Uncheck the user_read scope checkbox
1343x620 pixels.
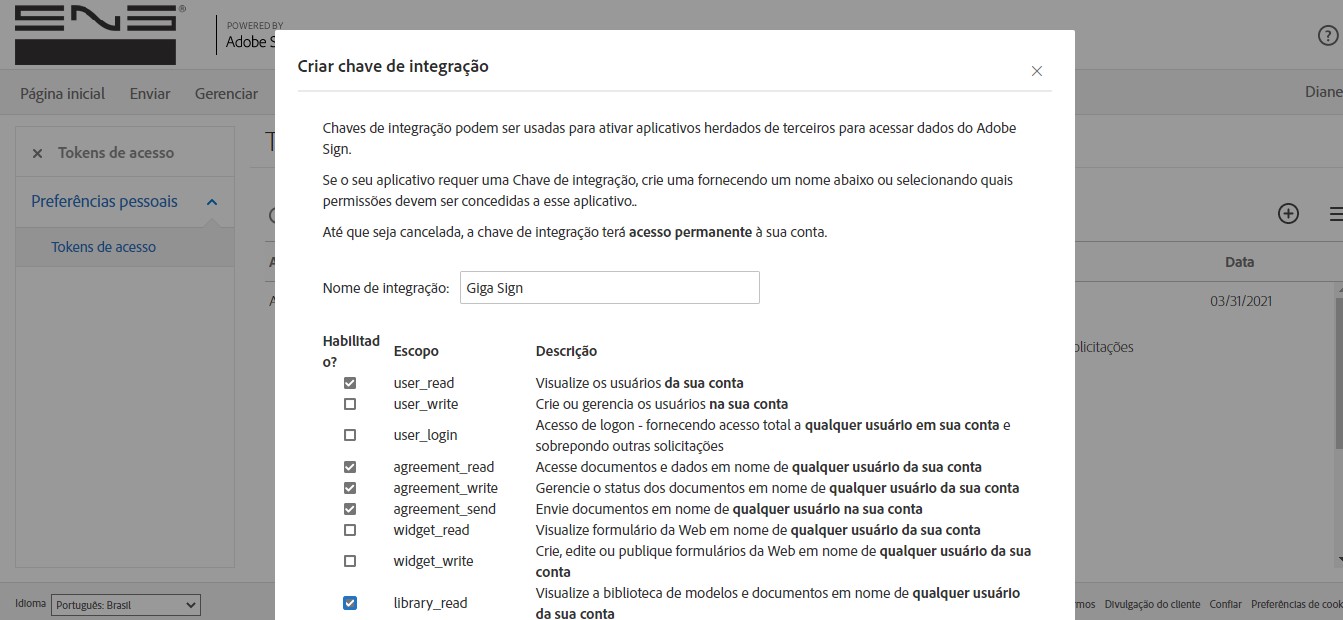(x=350, y=383)
